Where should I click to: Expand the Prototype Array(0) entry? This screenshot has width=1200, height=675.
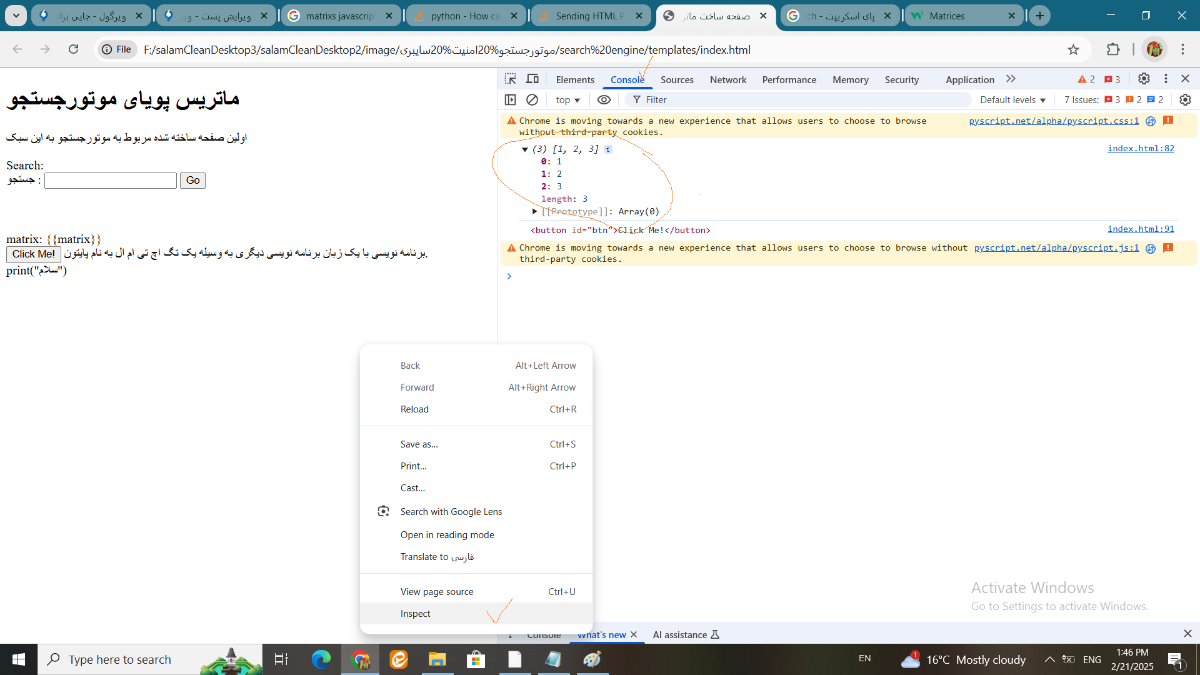536,211
